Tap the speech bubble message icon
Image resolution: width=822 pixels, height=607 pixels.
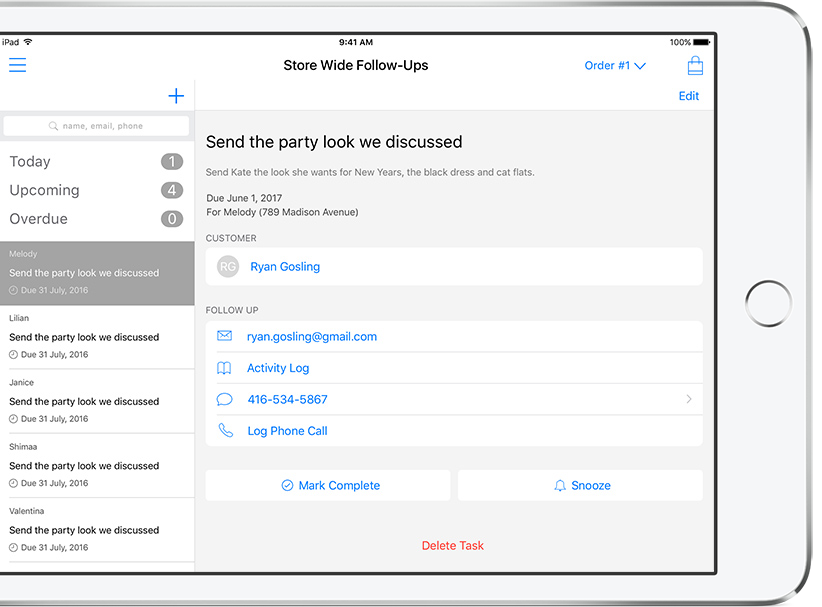[224, 399]
